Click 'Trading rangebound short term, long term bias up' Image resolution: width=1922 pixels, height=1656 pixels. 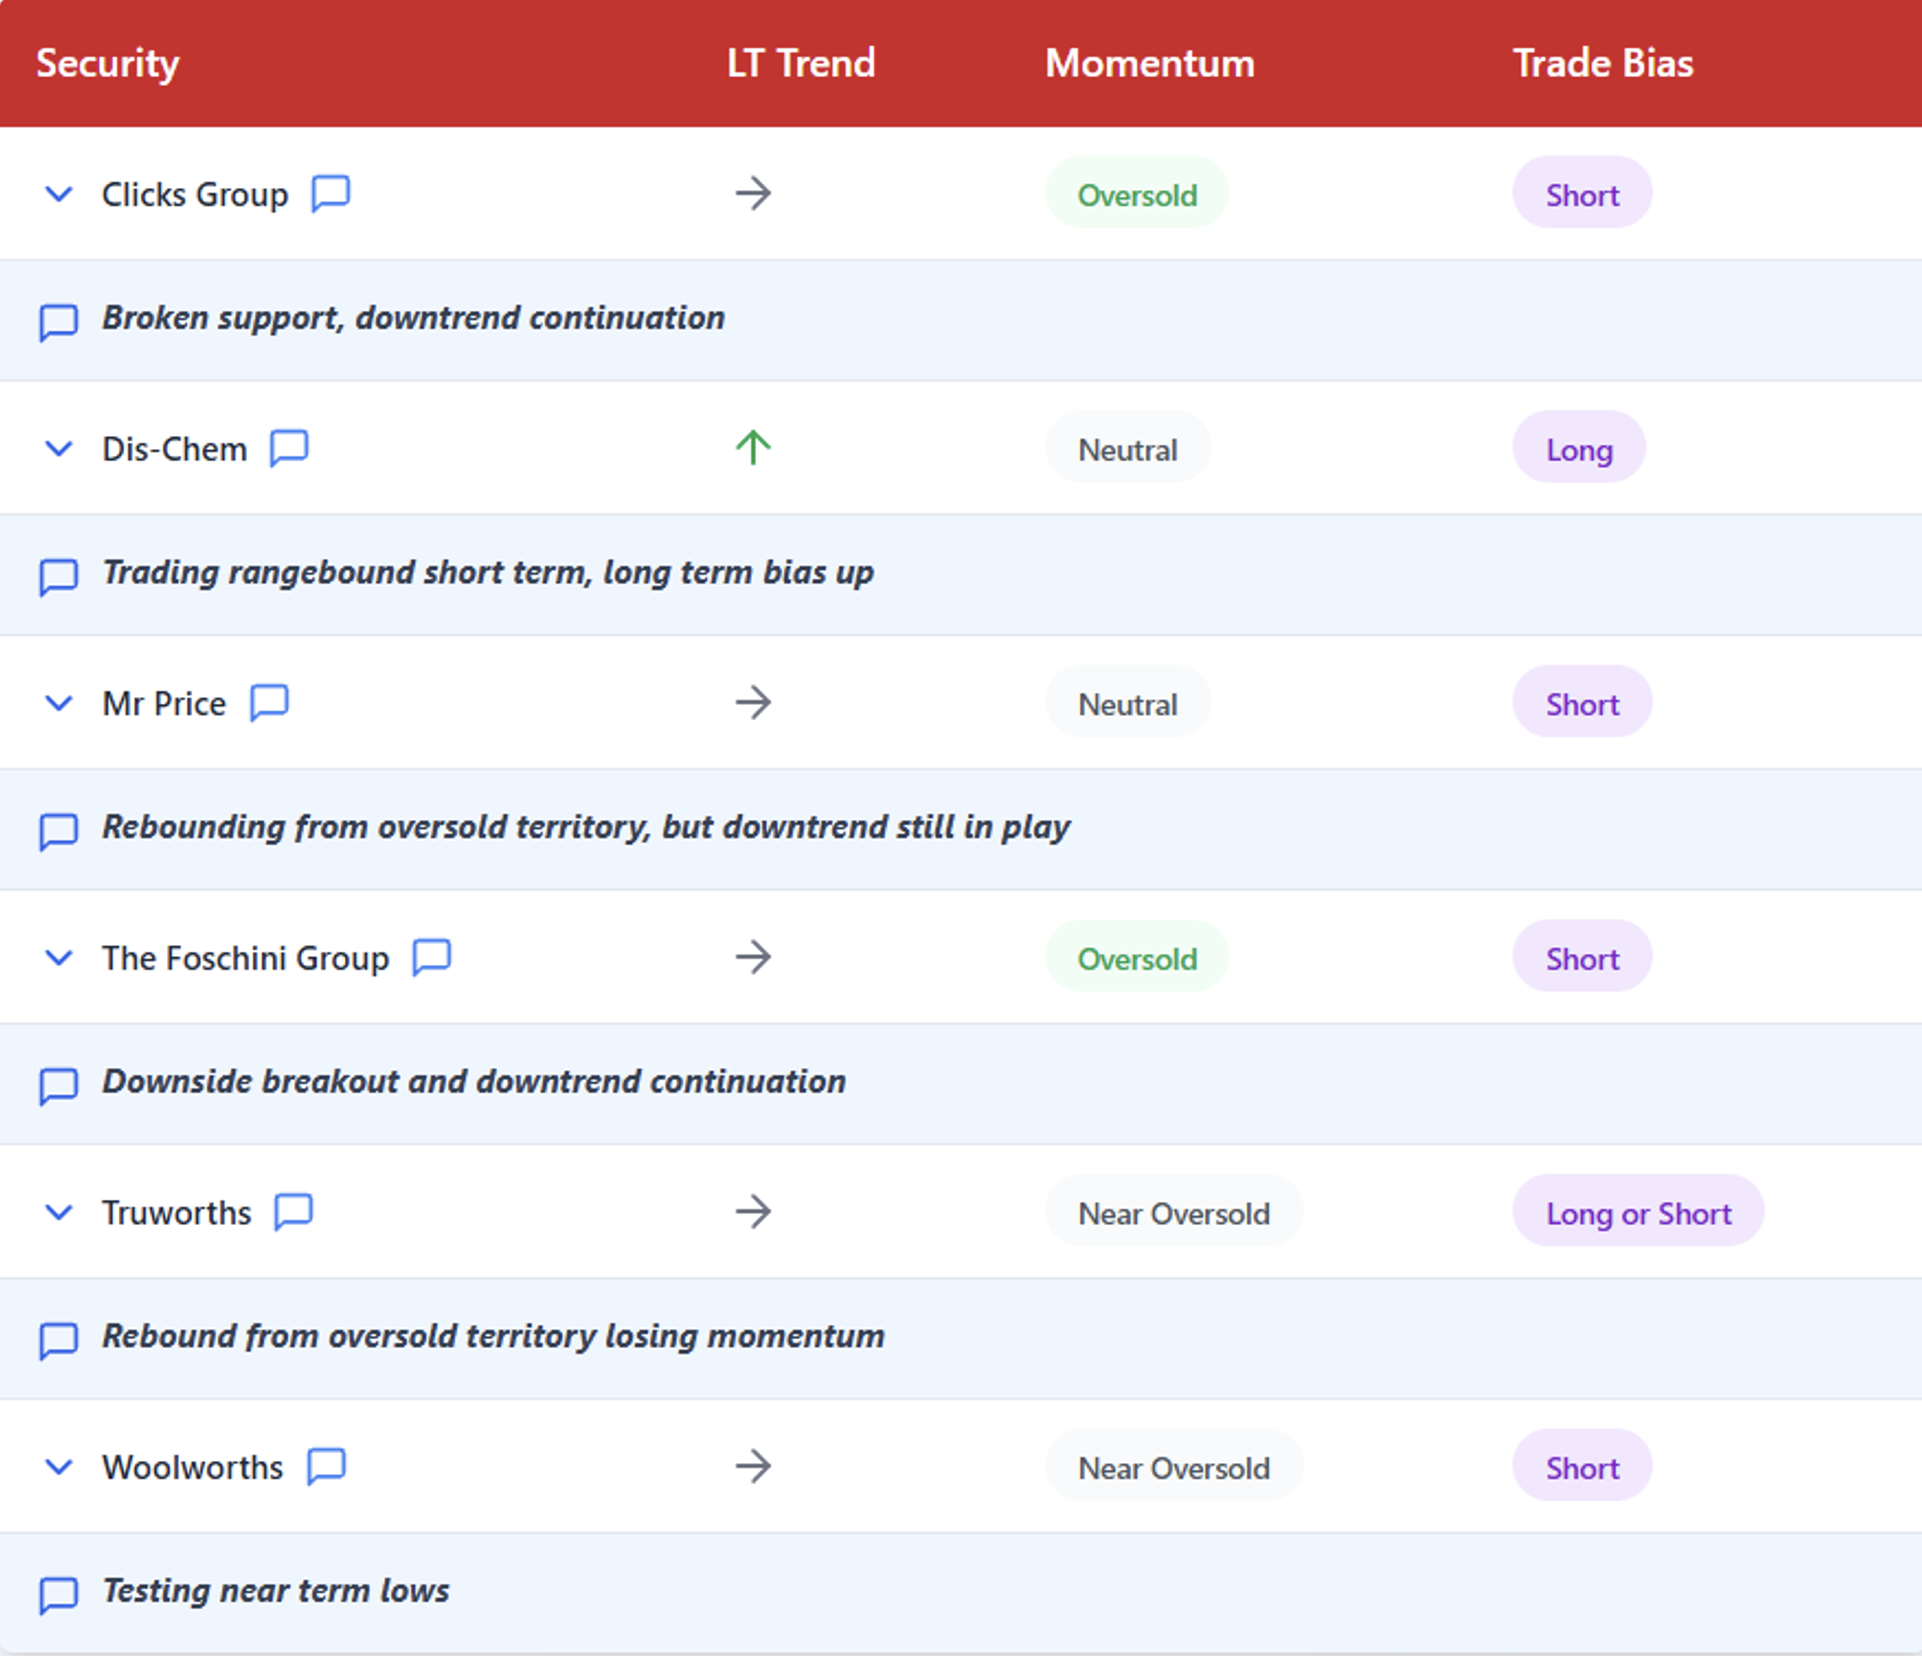488,573
